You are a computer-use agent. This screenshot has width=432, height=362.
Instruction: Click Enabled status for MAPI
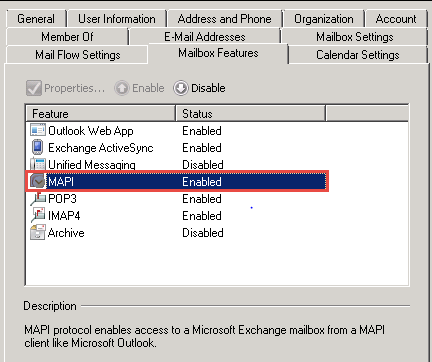[202, 182]
